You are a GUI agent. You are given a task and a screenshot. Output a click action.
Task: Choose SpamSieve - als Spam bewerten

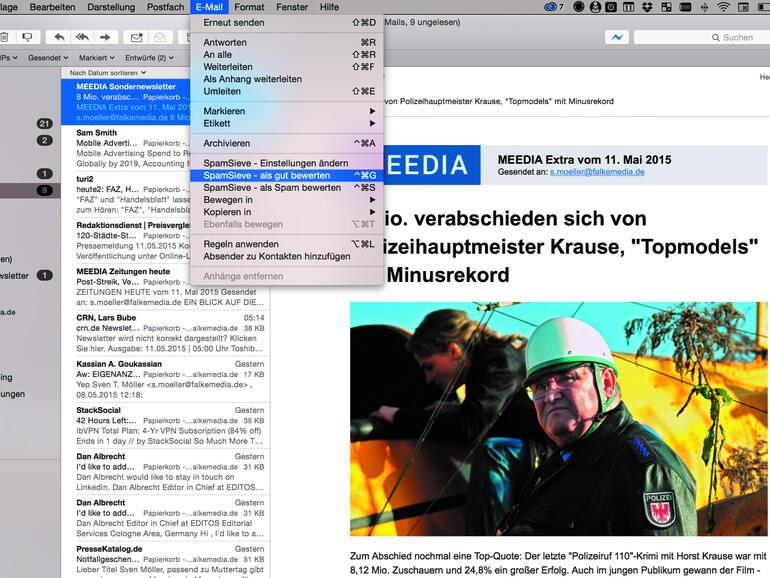click(286, 188)
